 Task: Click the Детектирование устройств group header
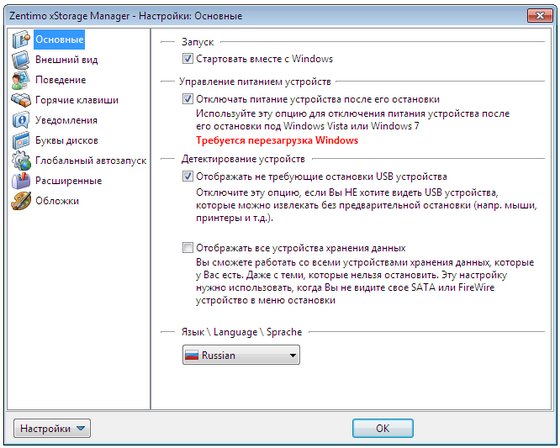tap(243, 159)
